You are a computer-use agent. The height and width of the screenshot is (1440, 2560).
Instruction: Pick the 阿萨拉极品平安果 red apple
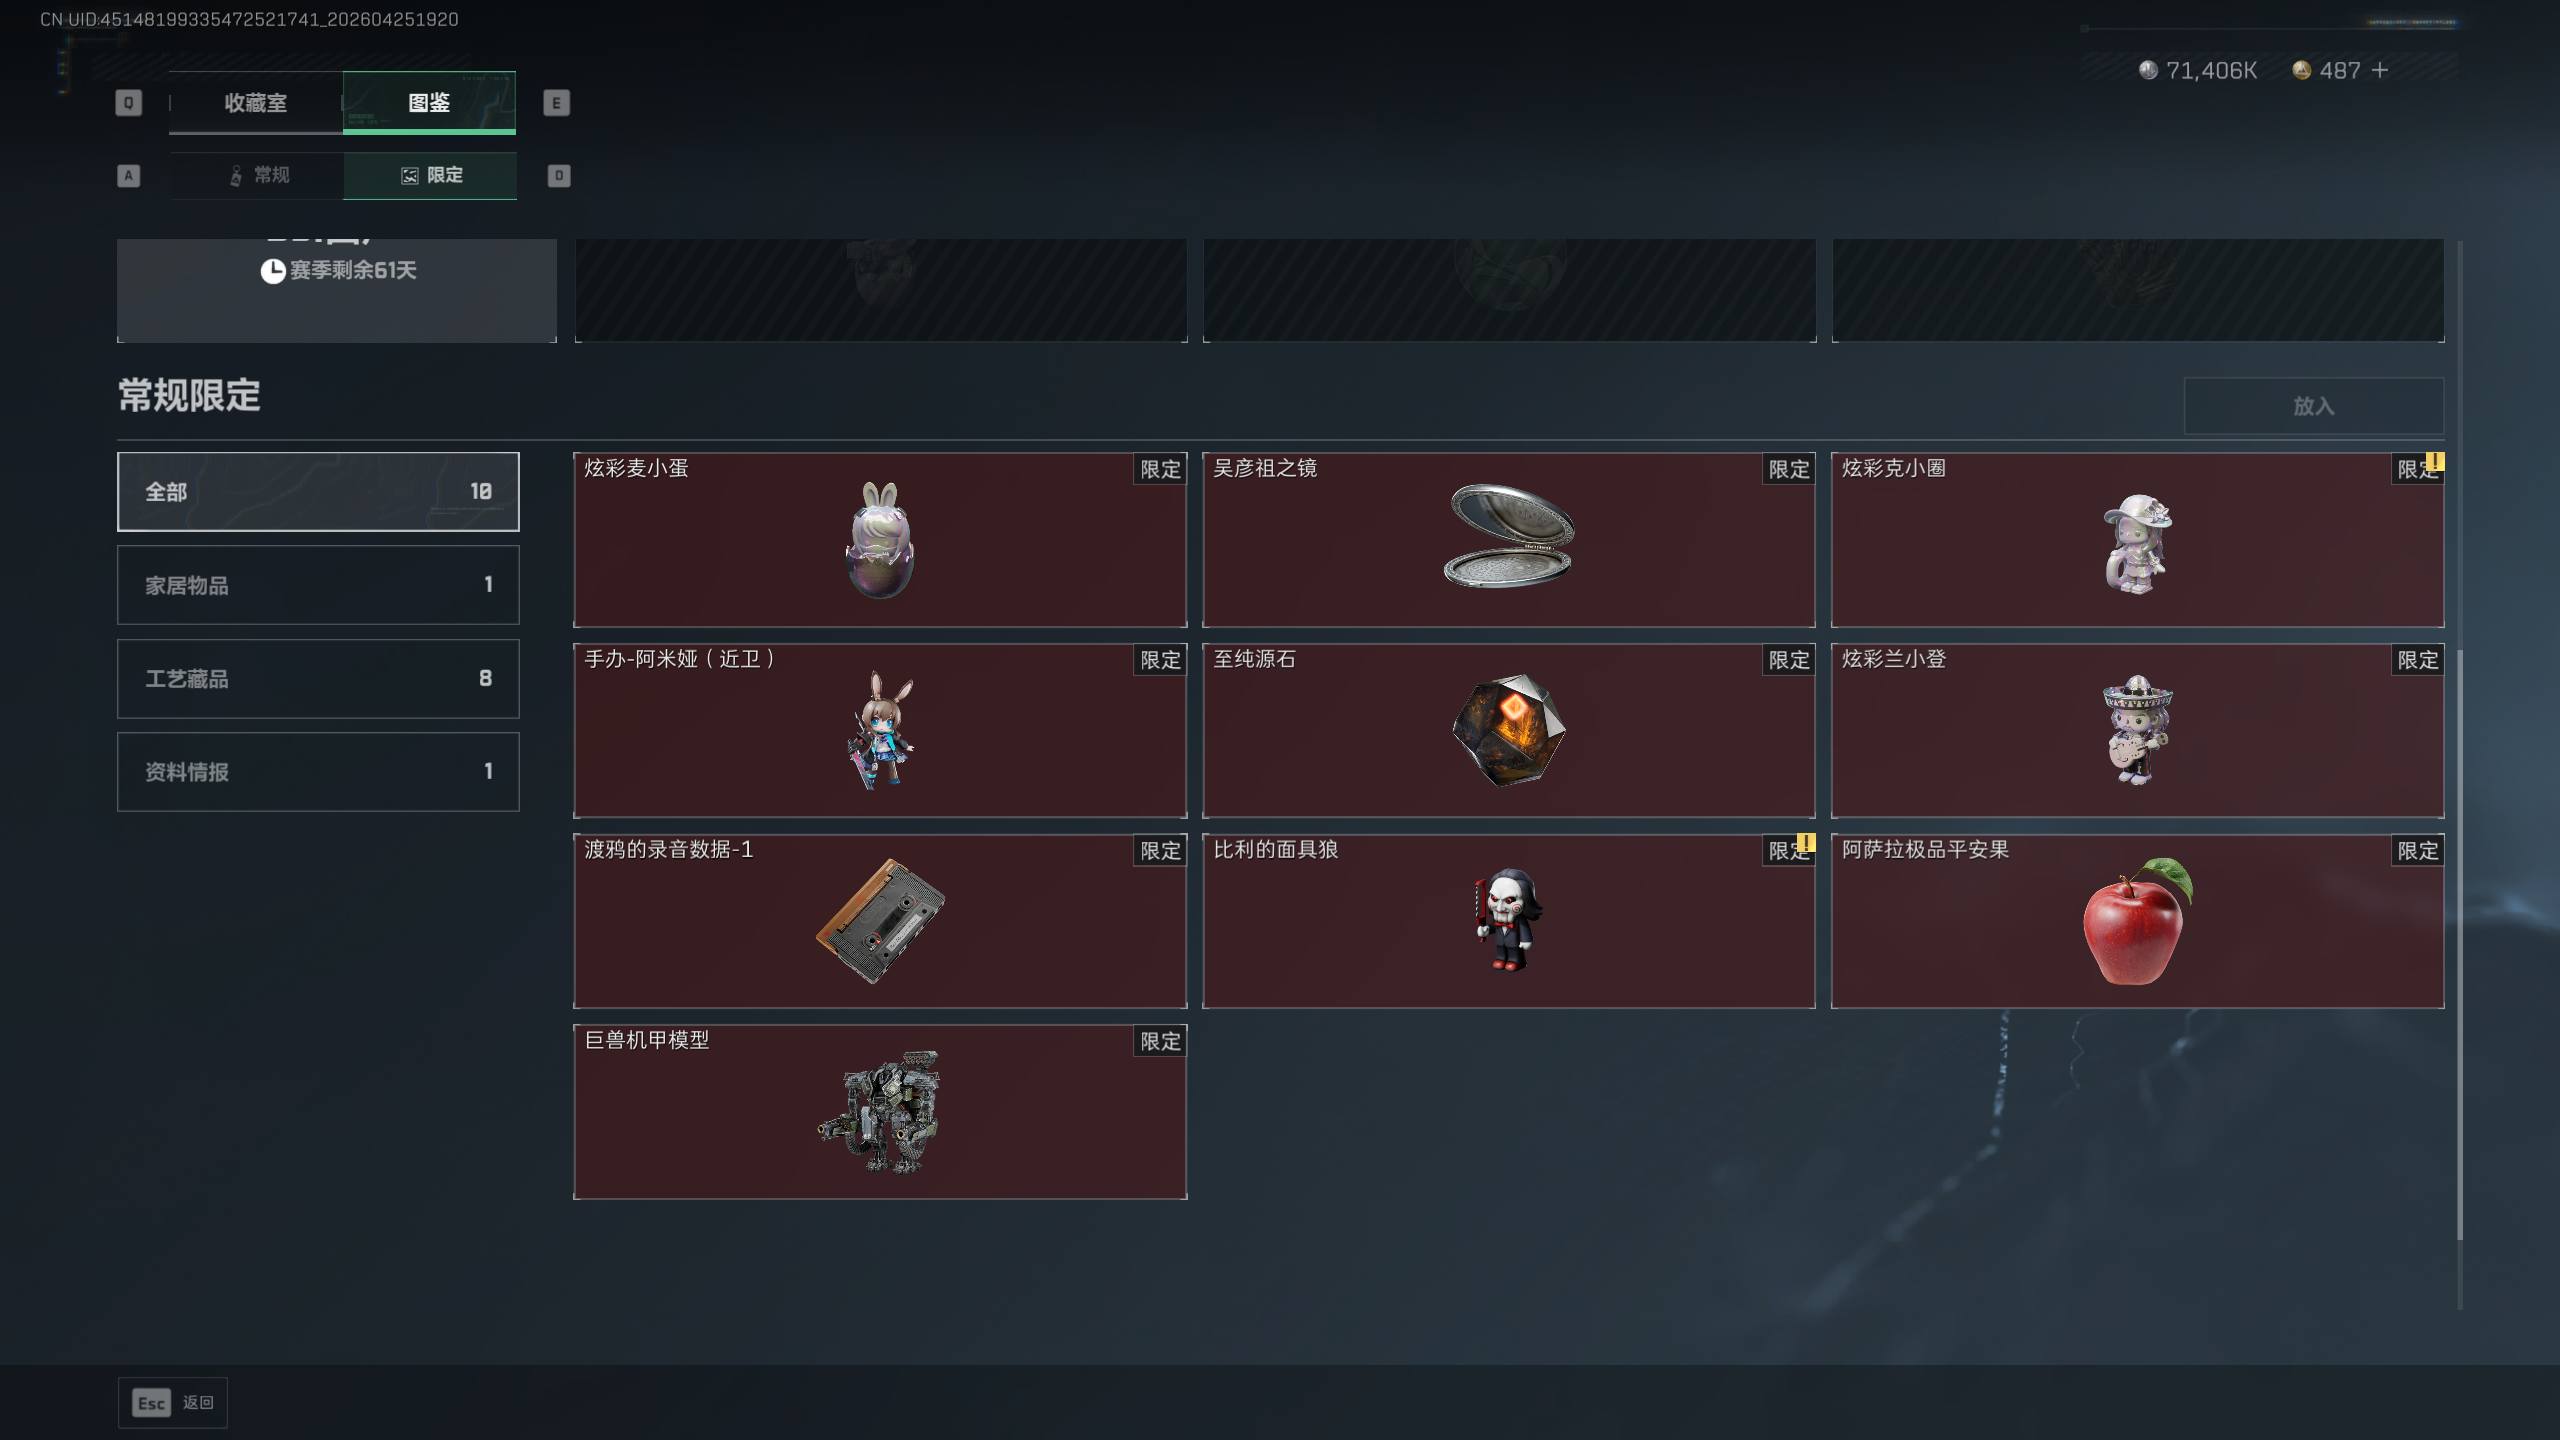(x=2137, y=921)
